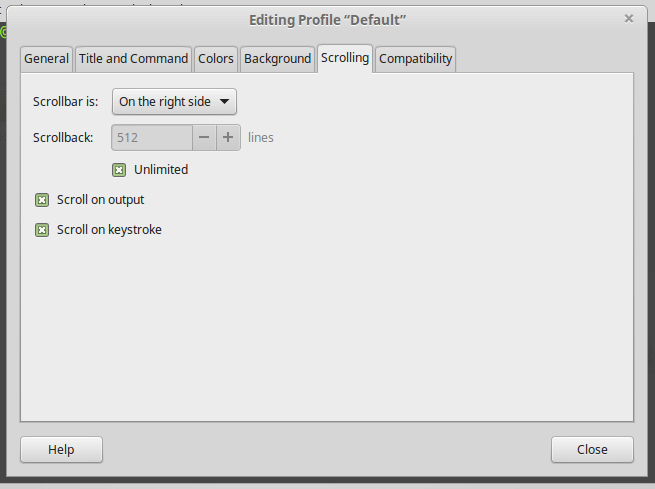655x489 pixels.
Task: Close the dialog with the title bar X
Action: click(x=629, y=18)
